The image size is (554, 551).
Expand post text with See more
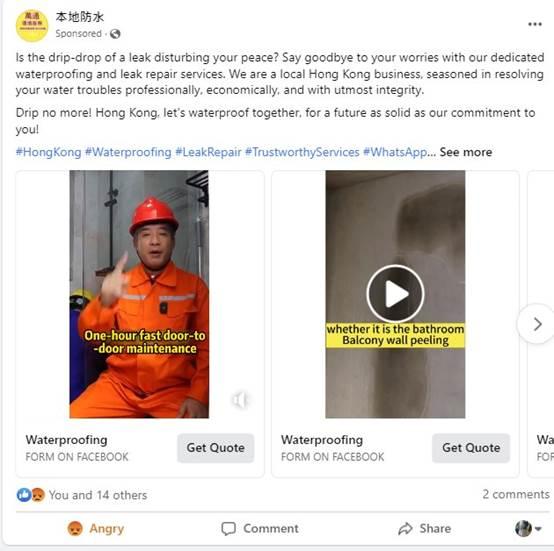[466, 152]
